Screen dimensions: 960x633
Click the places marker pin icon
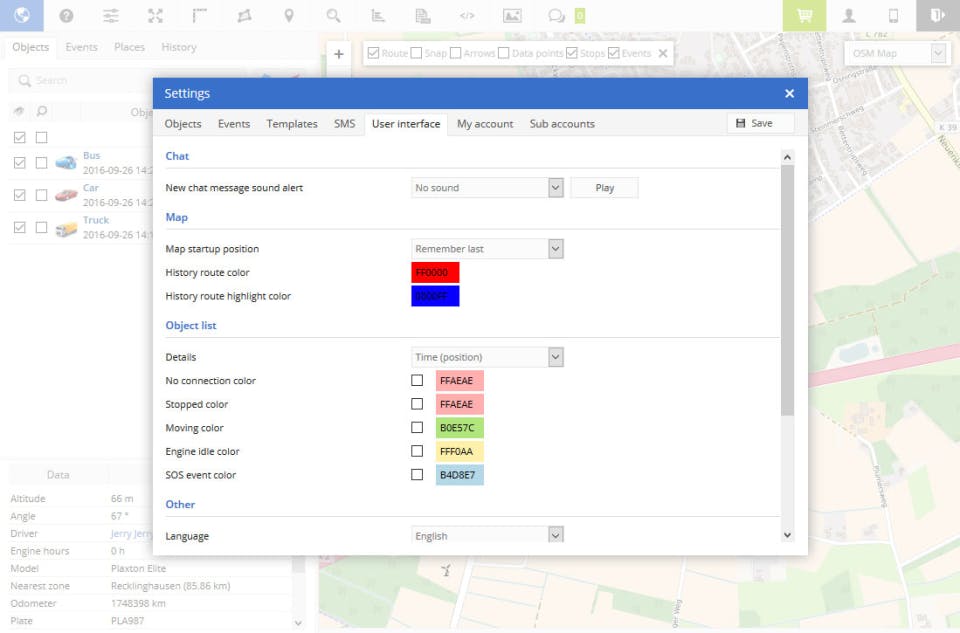[x=289, y=15]
